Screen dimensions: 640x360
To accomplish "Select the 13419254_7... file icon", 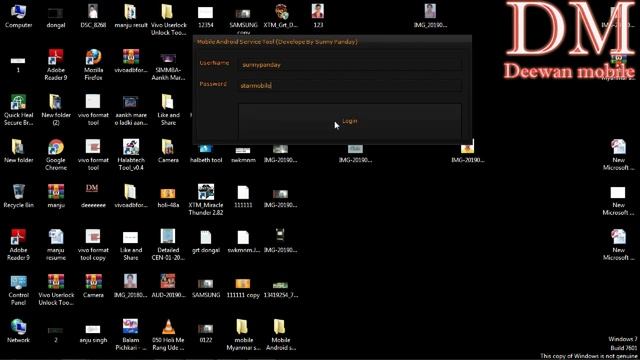I will tap(281, 289).
